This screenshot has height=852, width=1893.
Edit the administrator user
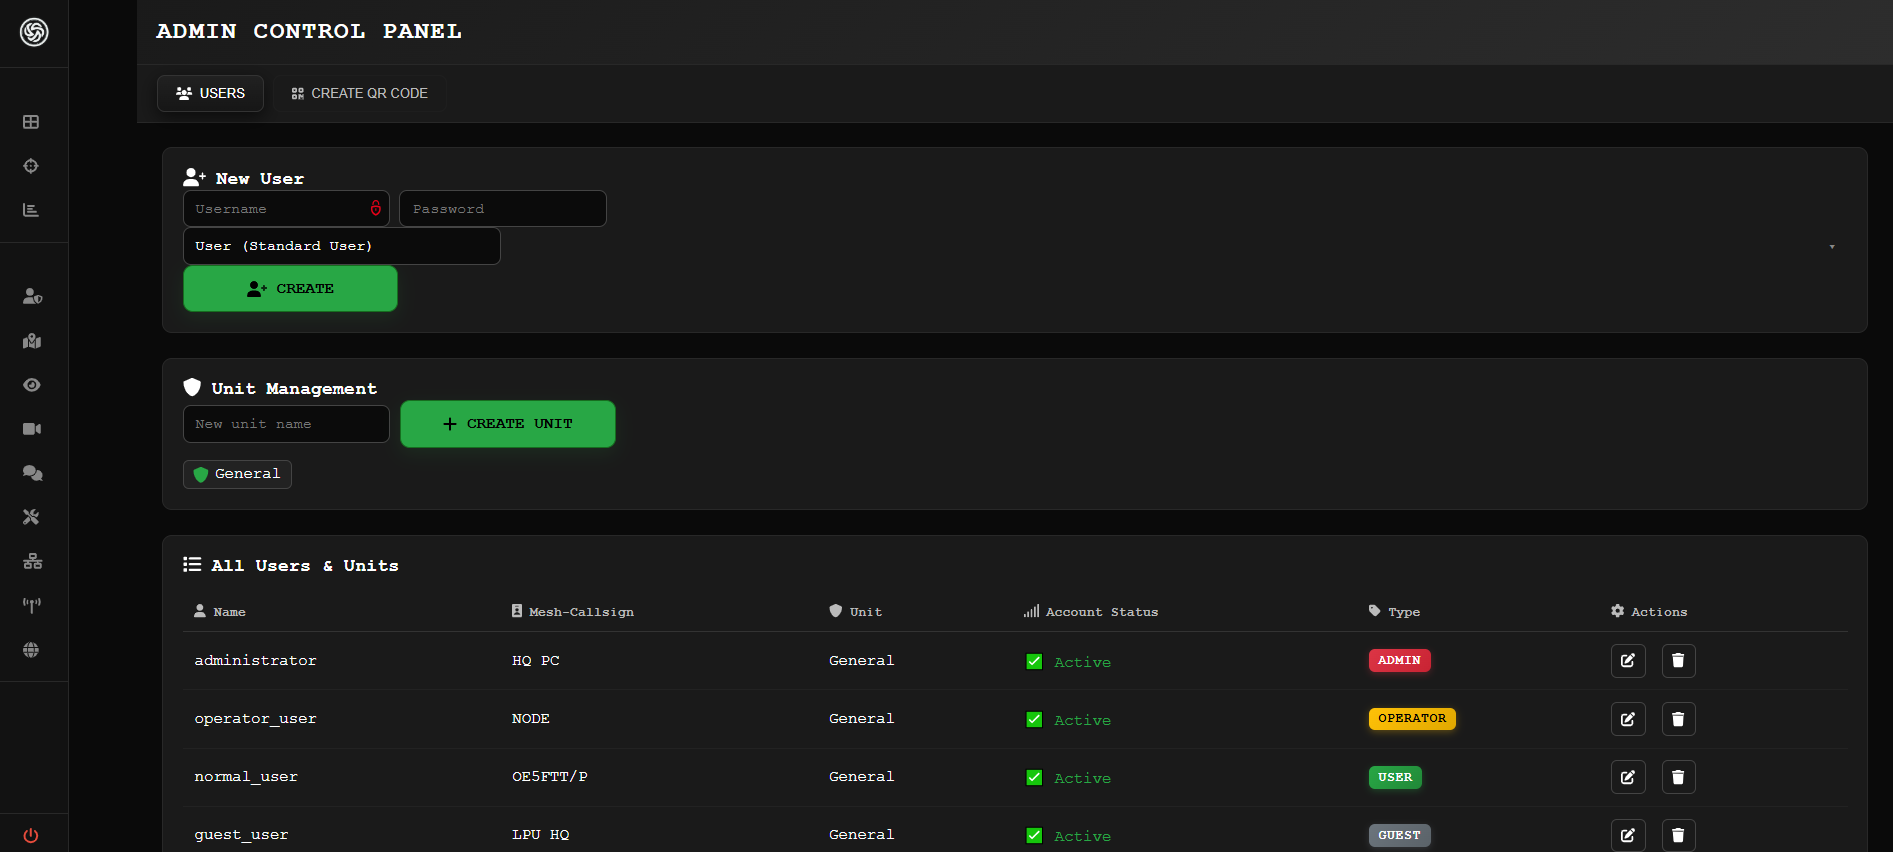[1627, 661]
